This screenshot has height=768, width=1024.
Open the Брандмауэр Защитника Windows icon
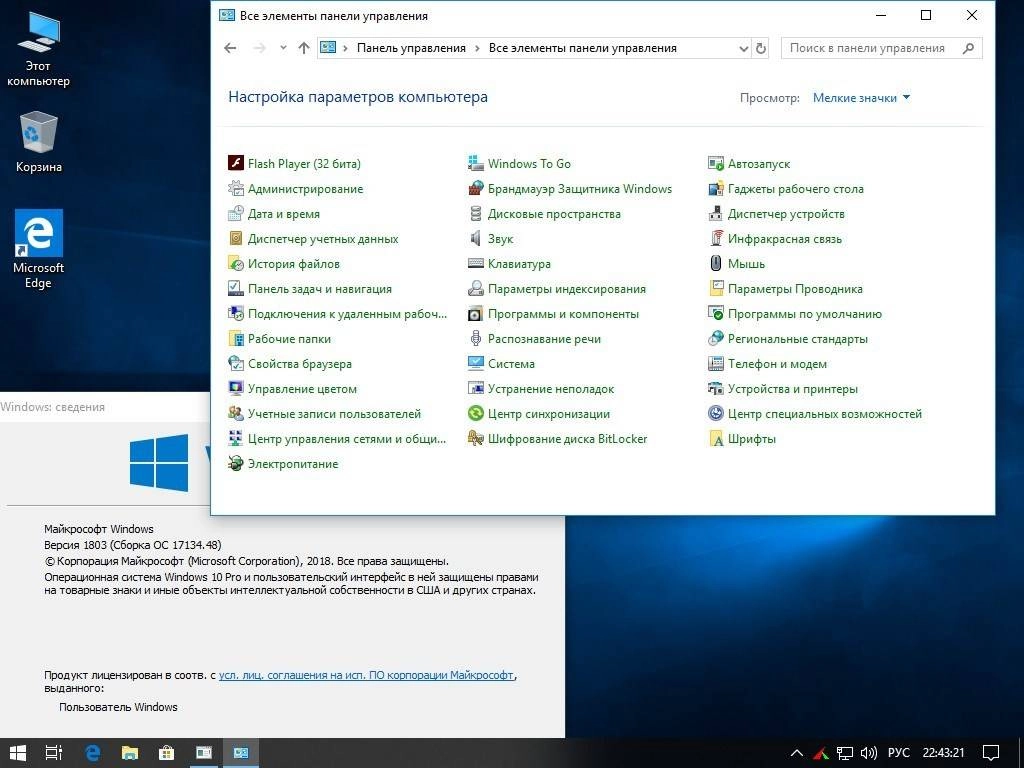point(476,189)
